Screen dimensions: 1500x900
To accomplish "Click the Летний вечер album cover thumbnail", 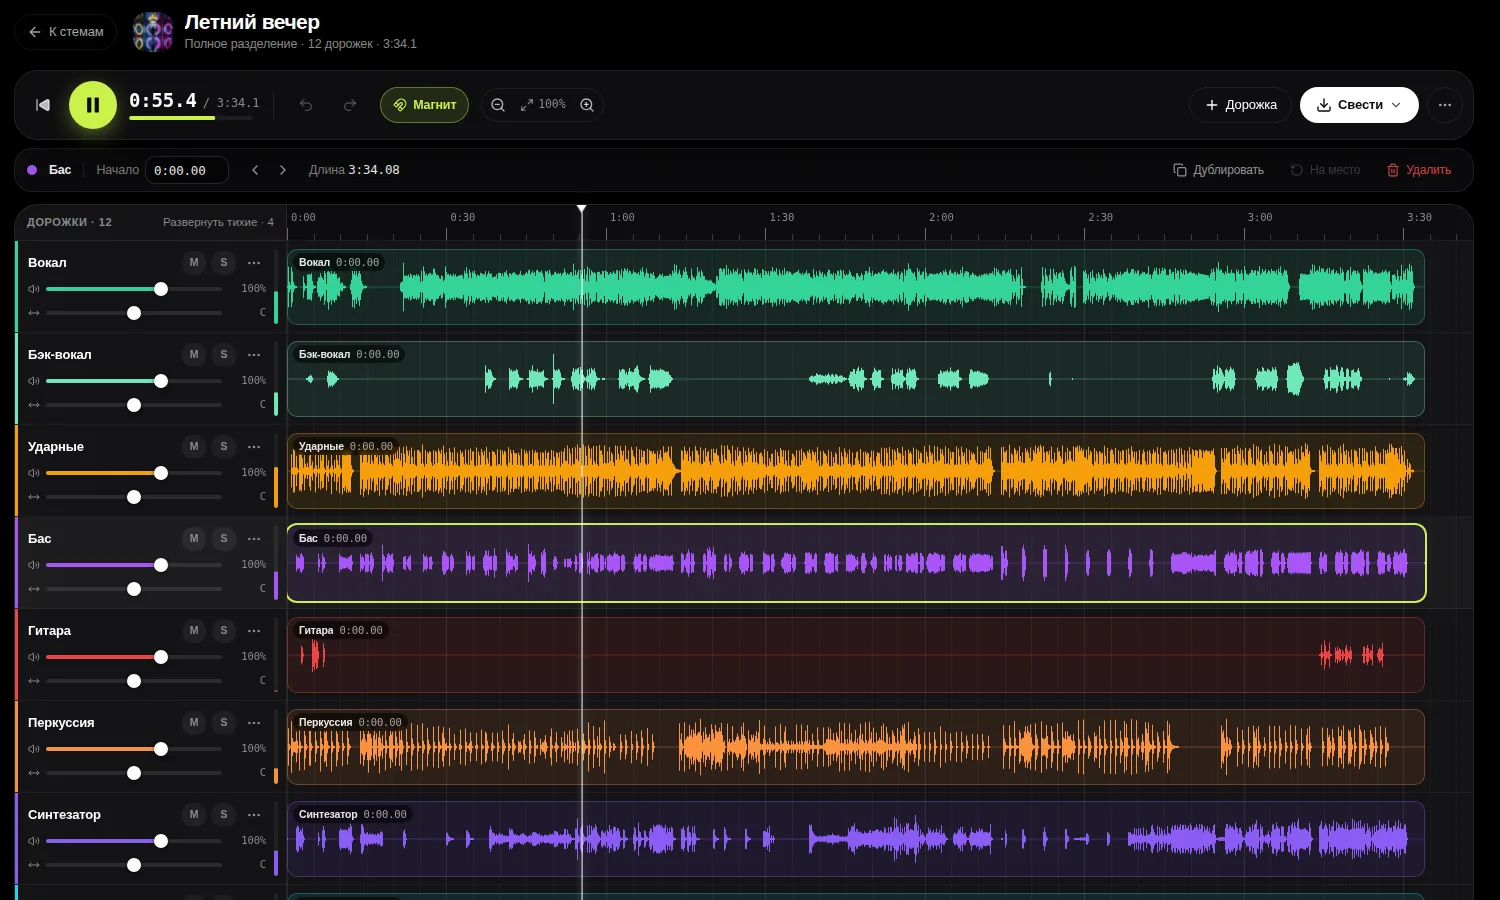I will click(x=153, y=32).
